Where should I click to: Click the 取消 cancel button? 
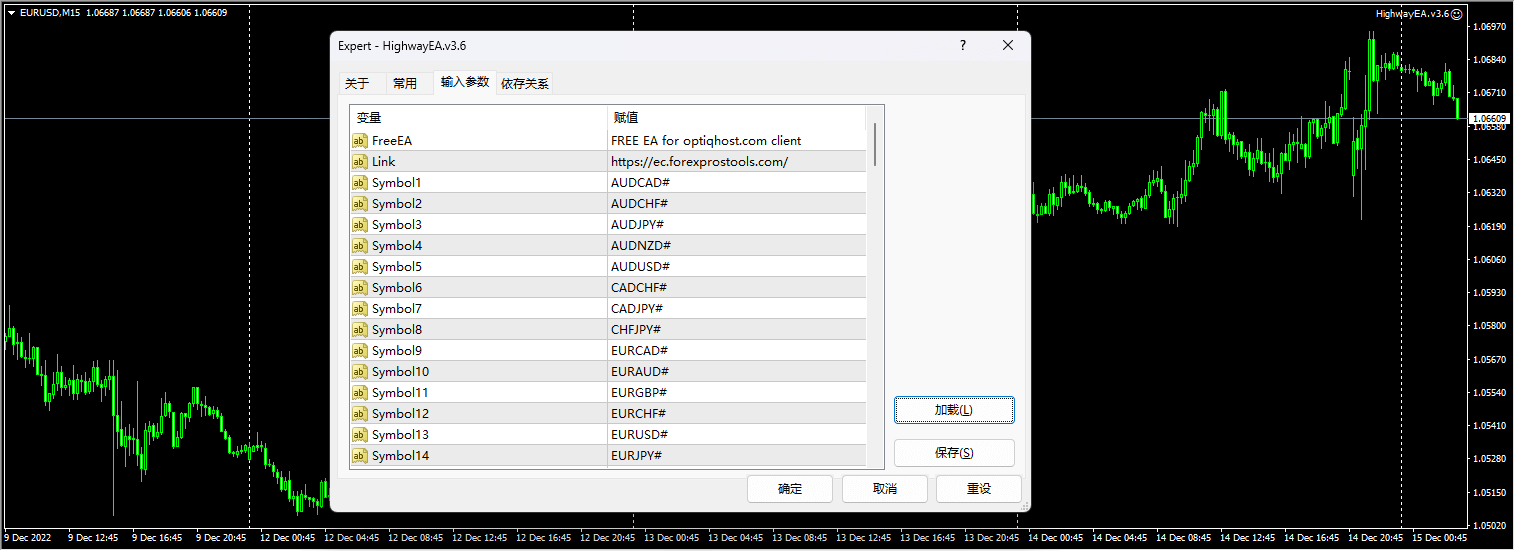pyautogui.click(x=884, y=489)
